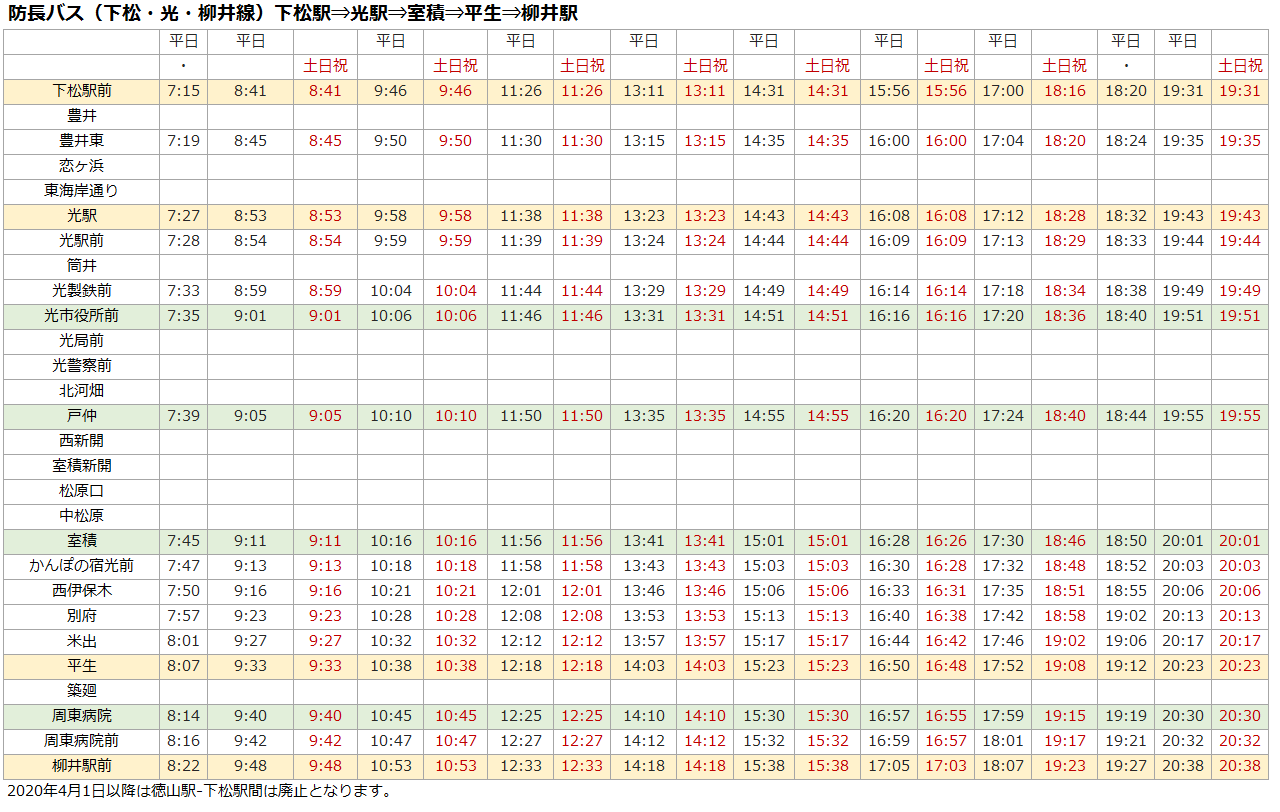Select the 室積 stop label
1280x812 pixels.
coord(81,541)
